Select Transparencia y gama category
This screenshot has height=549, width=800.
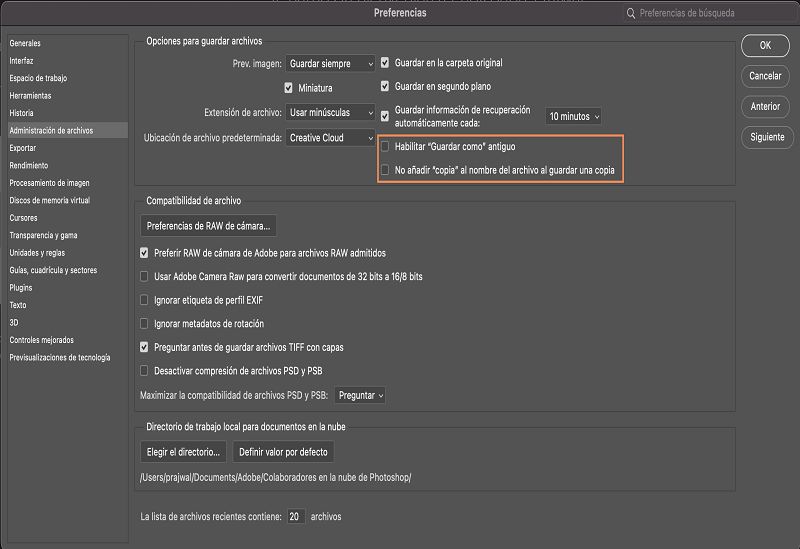(67, 235)
